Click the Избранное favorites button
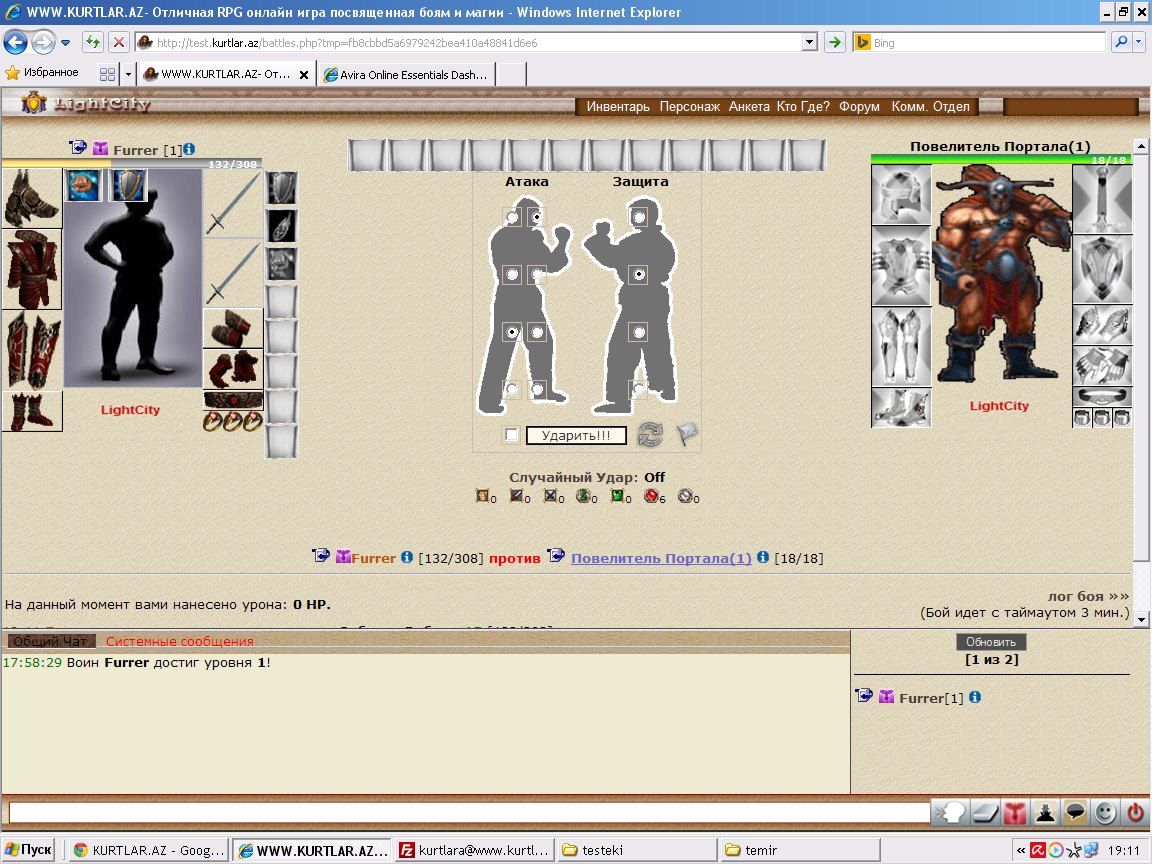Screen dimensions: 1152x864 tap(42, 73)
